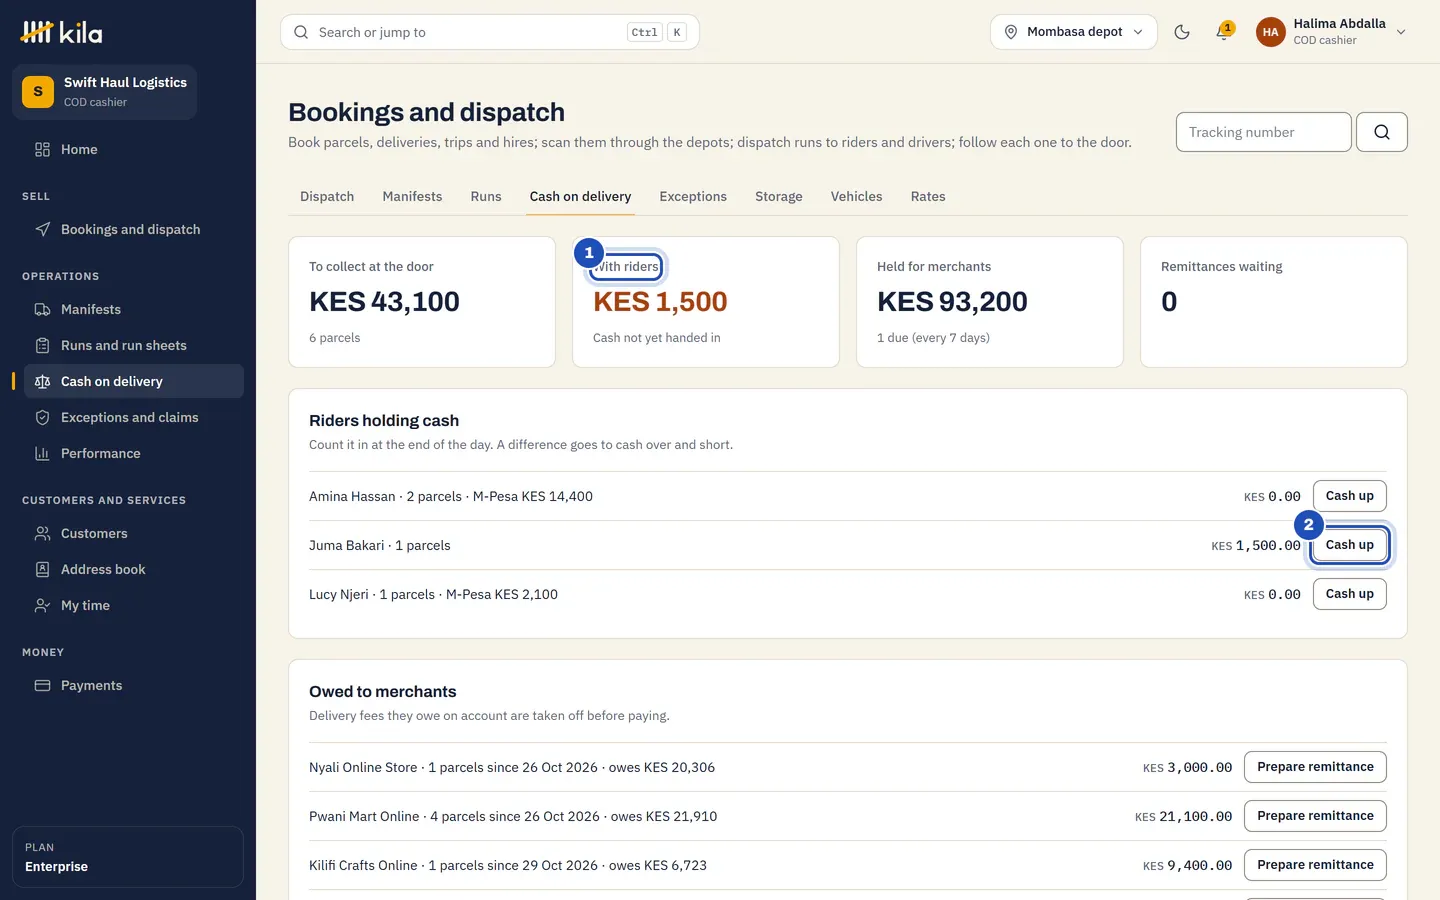Go to the Rates tab
This screenshot has height=900, width=1440.
tap(928, 196)
